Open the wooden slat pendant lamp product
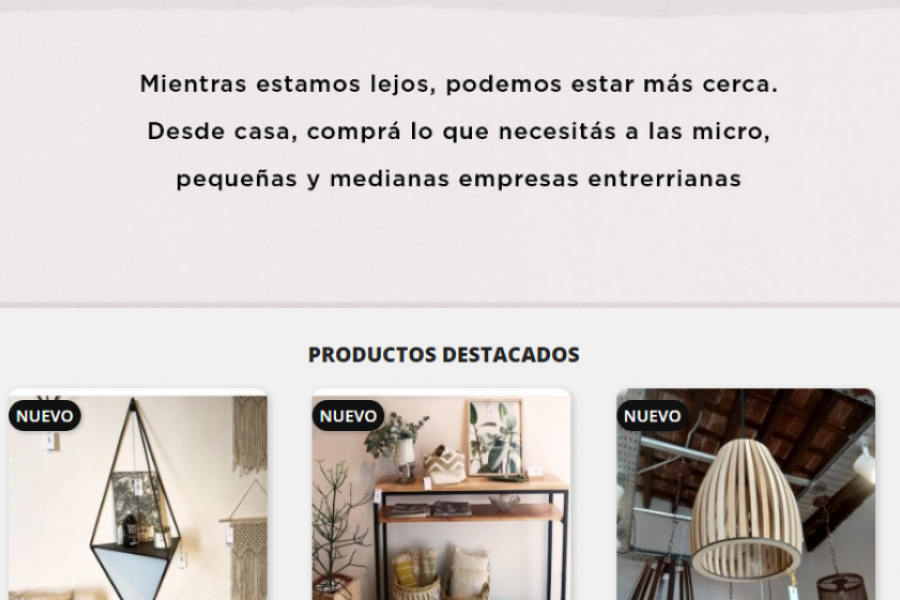 tap(746, 495)
